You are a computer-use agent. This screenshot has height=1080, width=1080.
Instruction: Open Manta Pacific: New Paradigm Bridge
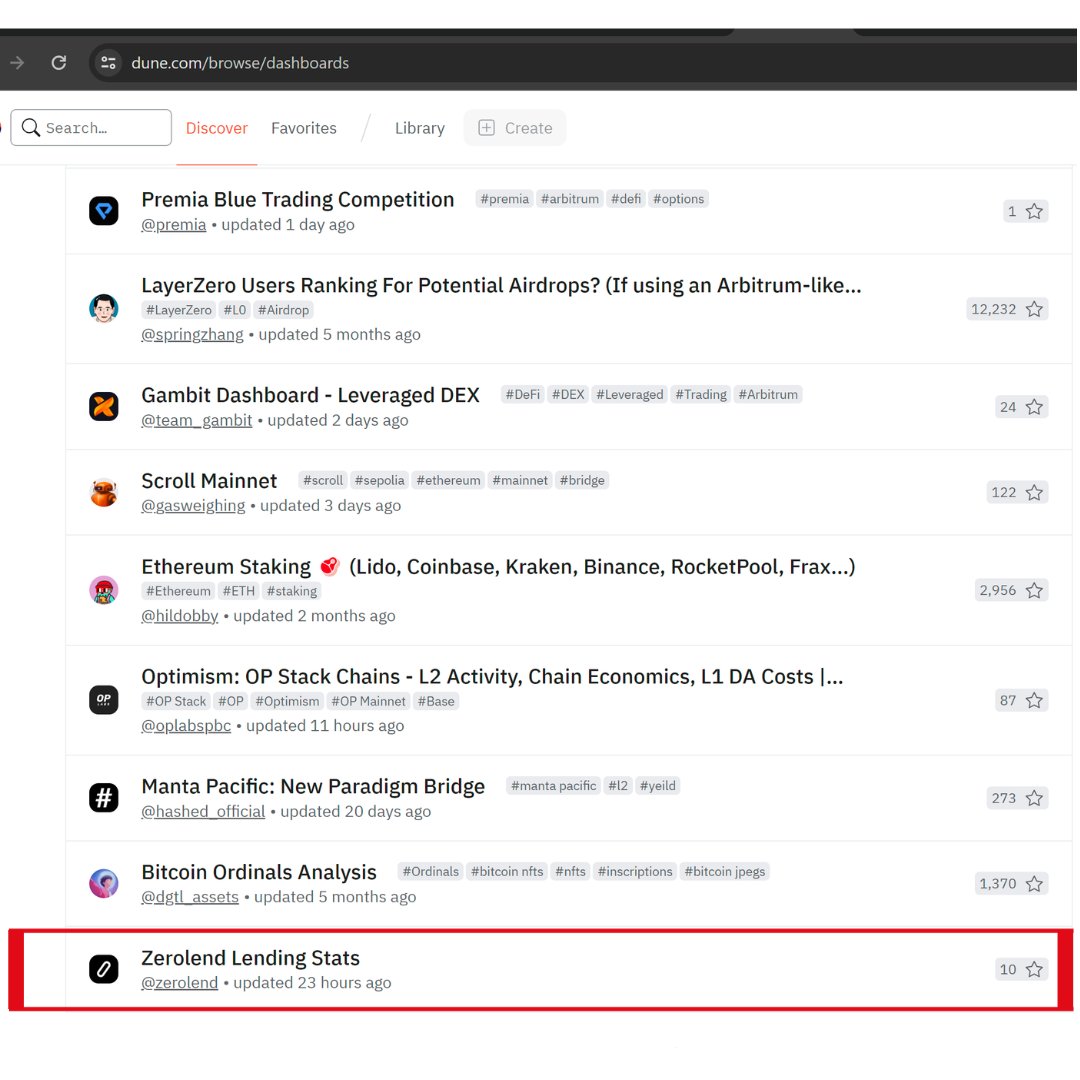(x=313, y=787)
